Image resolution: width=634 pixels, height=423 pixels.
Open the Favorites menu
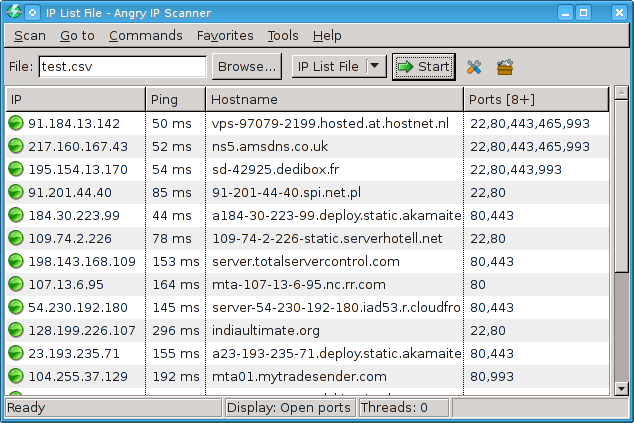[x=225, y=36]
